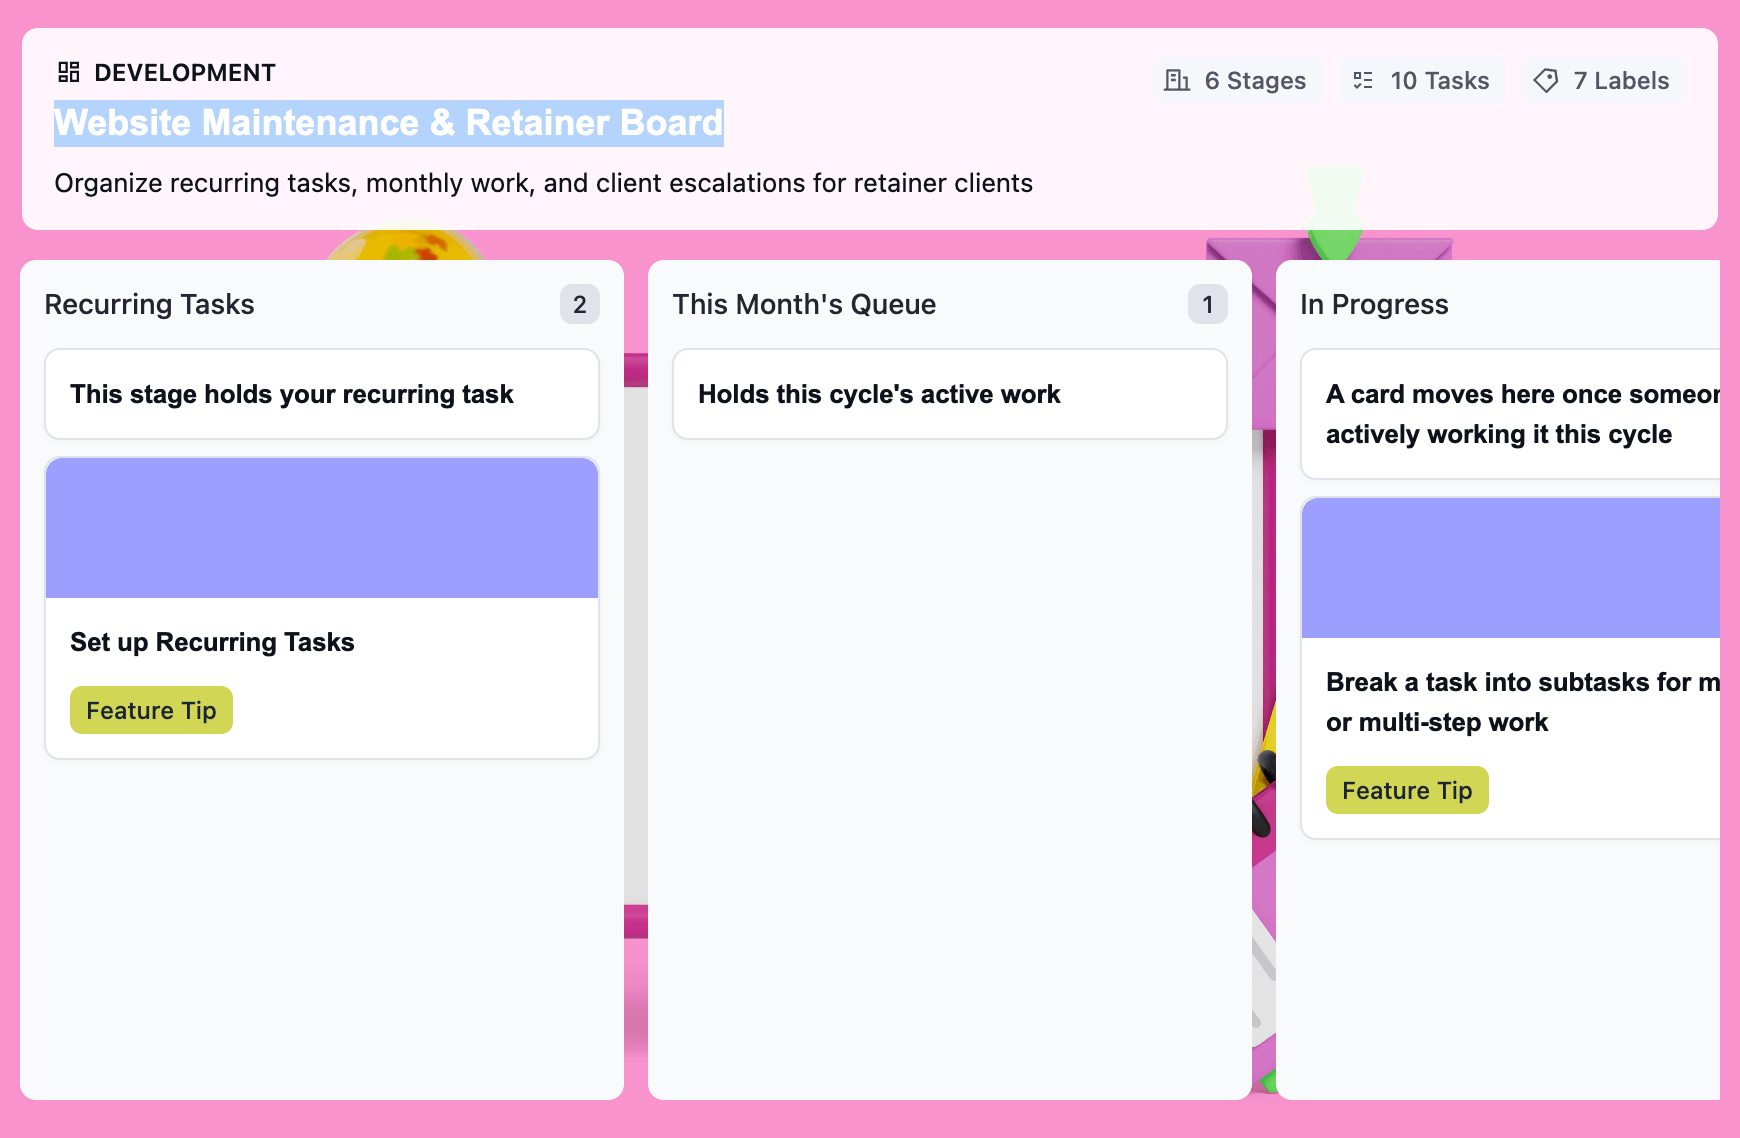The height and width of the screenshot is (1138, 1740).
Task: Open the 7 Labels badge
Action: click(1603, 80)
